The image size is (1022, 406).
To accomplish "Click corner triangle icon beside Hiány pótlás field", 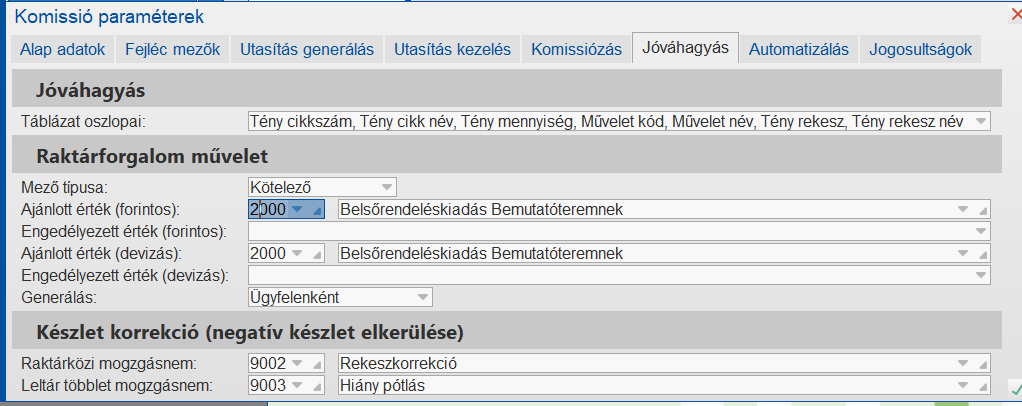I will click(x=983, y=386).
